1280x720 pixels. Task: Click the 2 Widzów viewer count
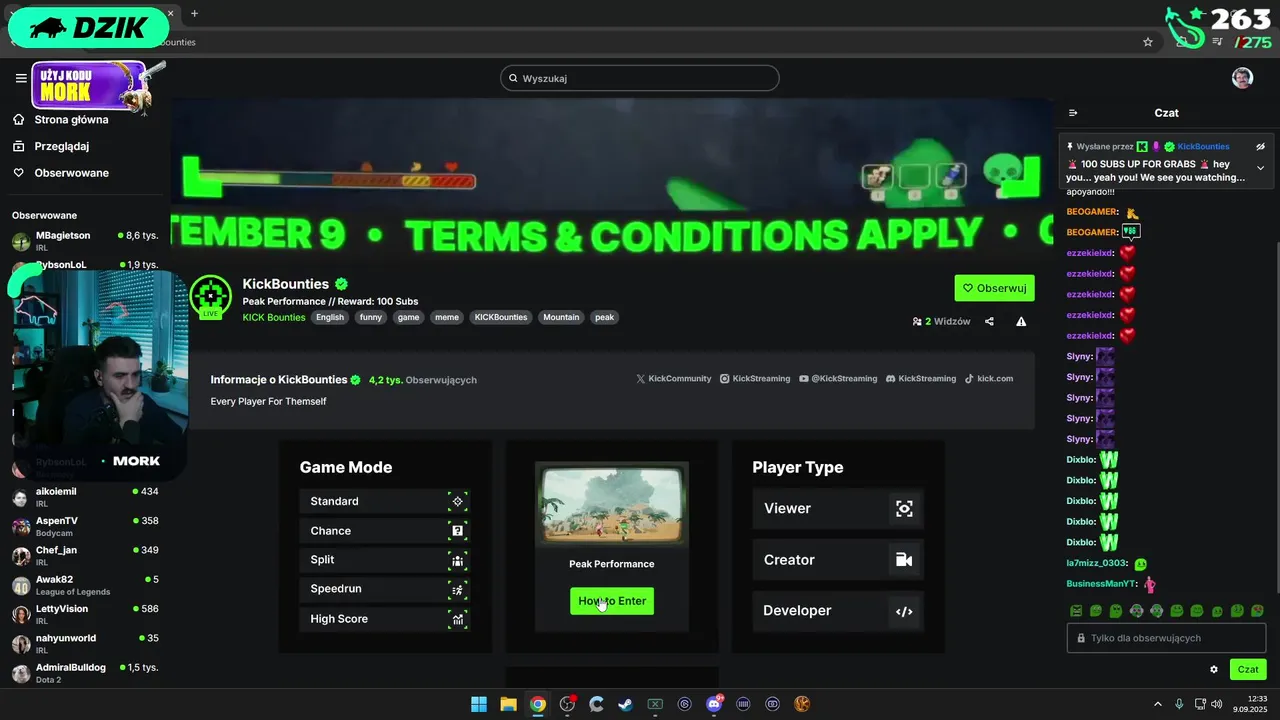tap(941, 321)
